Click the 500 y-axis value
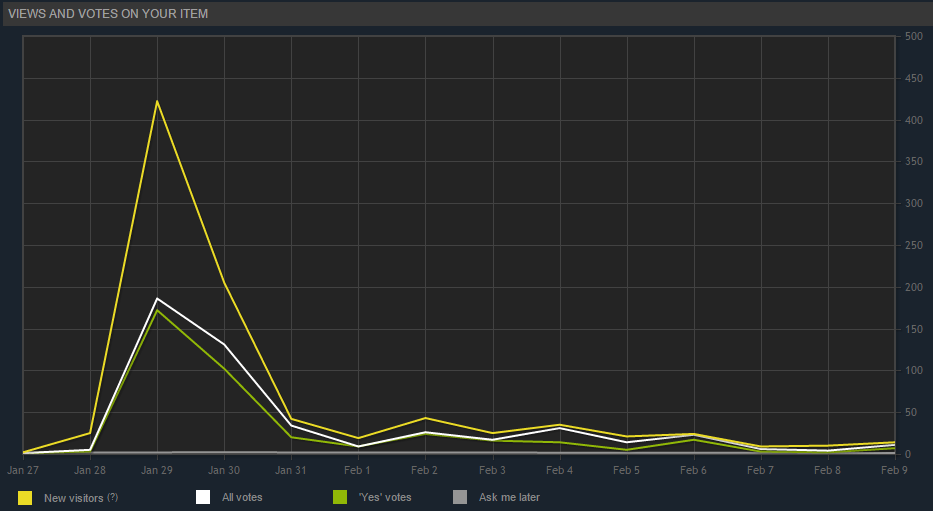The width and height of the screenshot is (933, 511). [914, 36]
